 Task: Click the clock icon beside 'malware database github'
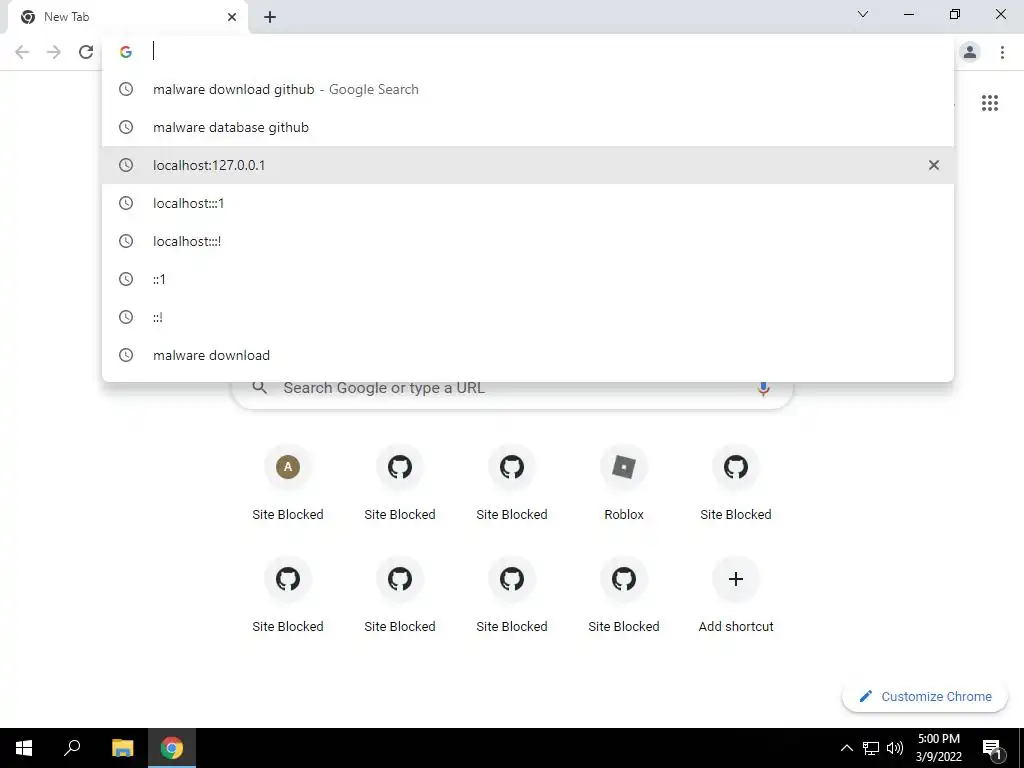click(126, 127)
